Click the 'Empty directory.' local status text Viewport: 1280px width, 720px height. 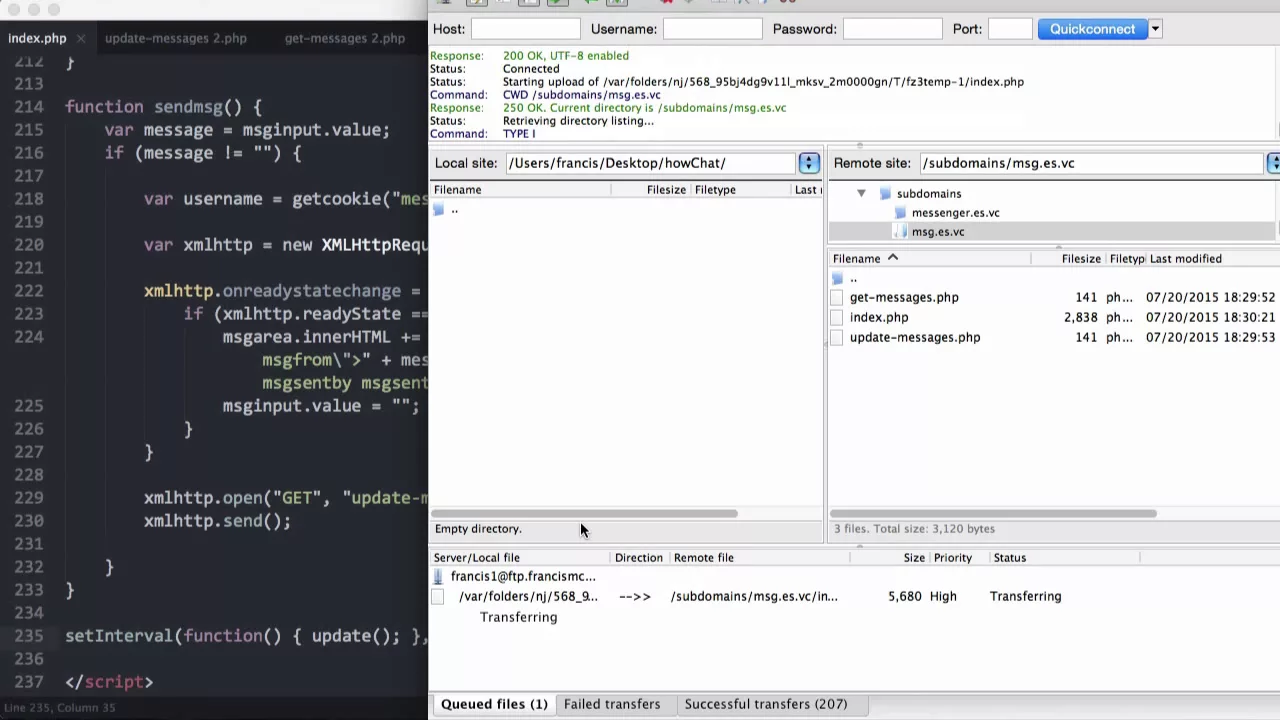(478, 529)
